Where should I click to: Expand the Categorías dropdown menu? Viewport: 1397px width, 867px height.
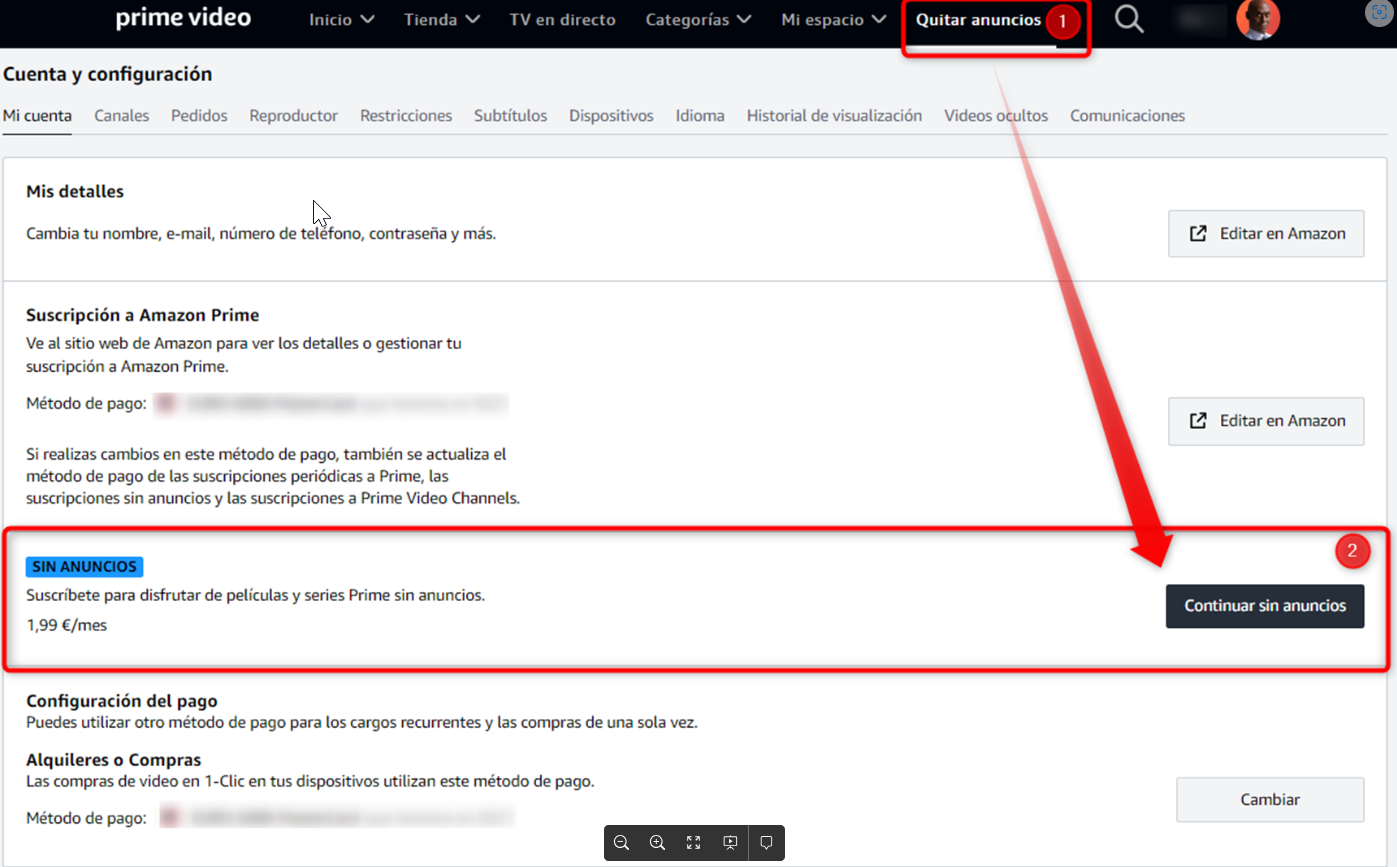[x=699, y=20]
